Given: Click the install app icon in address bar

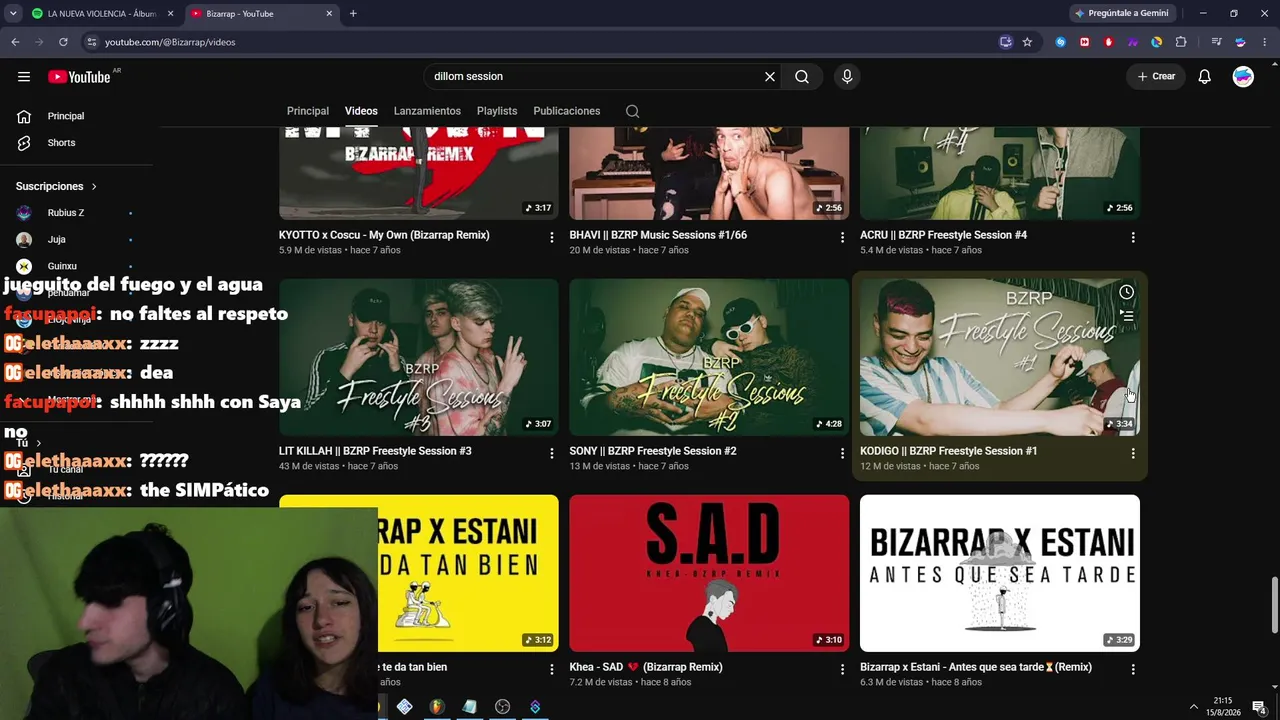Looking at the screenshot, I should tap(1006, 42).
